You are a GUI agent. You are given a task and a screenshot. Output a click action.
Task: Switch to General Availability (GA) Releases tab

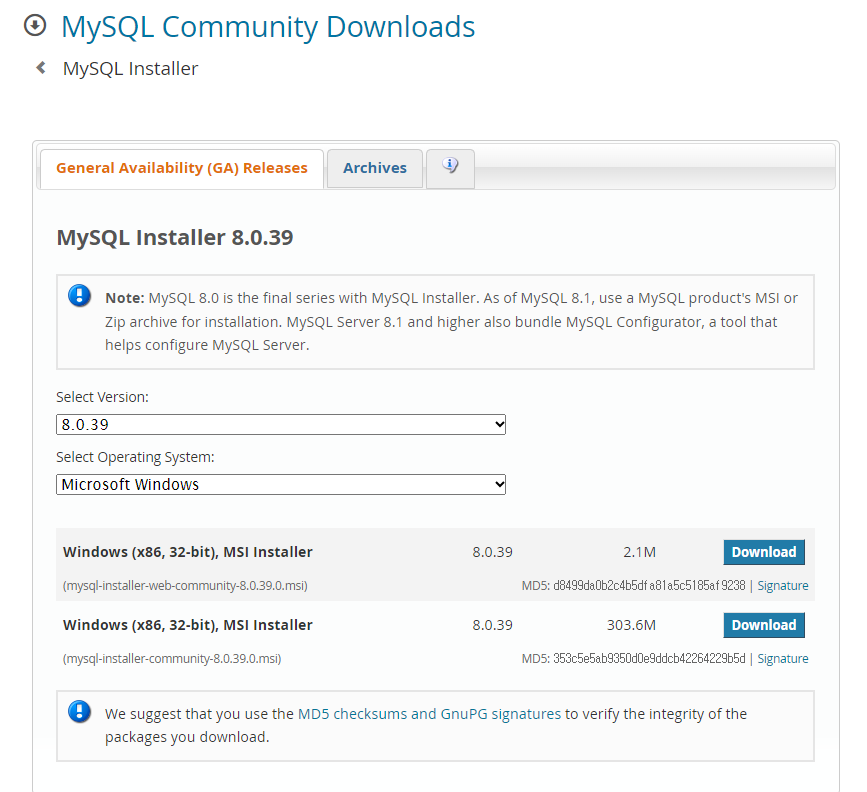tap(182, 168)
